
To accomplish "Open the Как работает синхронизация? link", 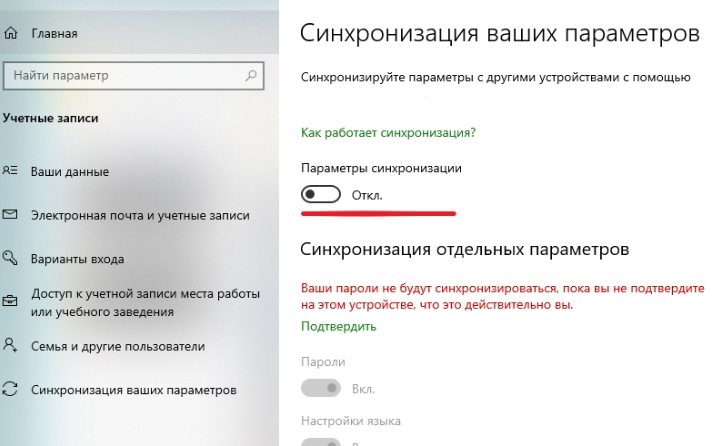I will (x=388, y=132).
